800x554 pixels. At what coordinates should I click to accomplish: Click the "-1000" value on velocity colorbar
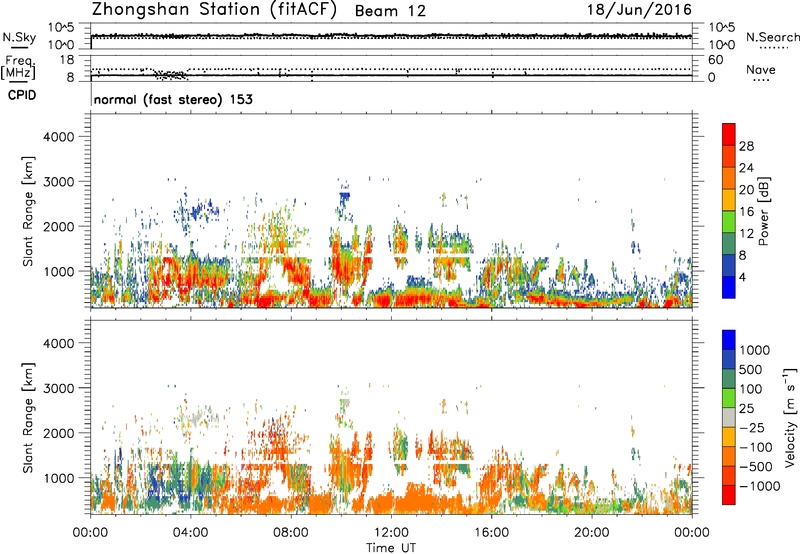coord(759,486)
